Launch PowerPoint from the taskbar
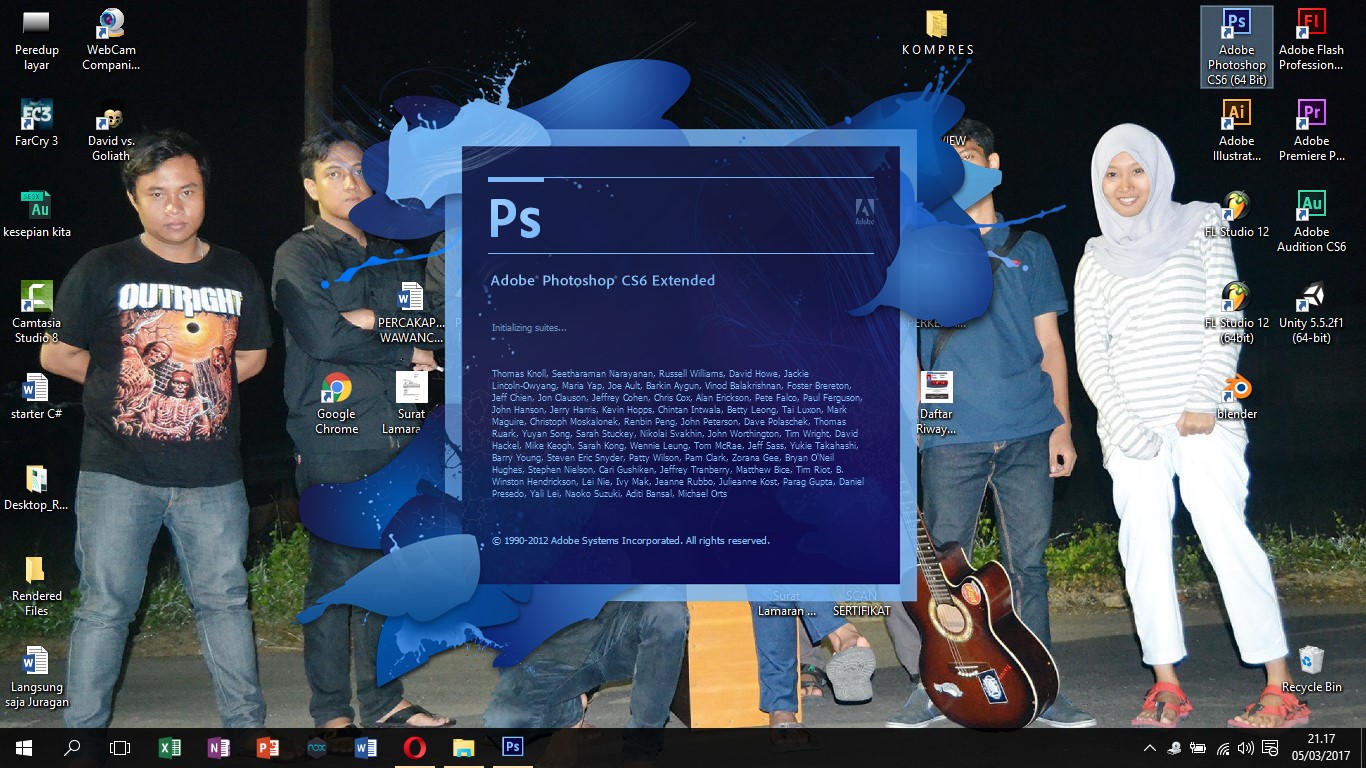This screenshot has width=1366, height=768. point(267,747)
